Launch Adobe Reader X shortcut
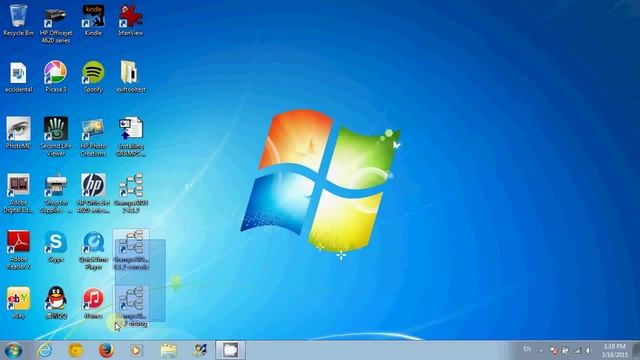Screen dimensions: 640x360 click(18, 250)
